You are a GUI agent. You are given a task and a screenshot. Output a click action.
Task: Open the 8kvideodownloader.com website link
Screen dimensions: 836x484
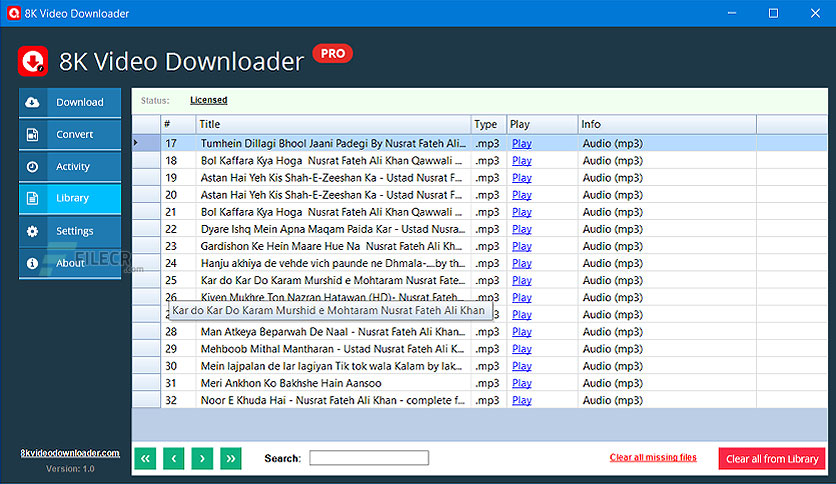tap(70, 453)
